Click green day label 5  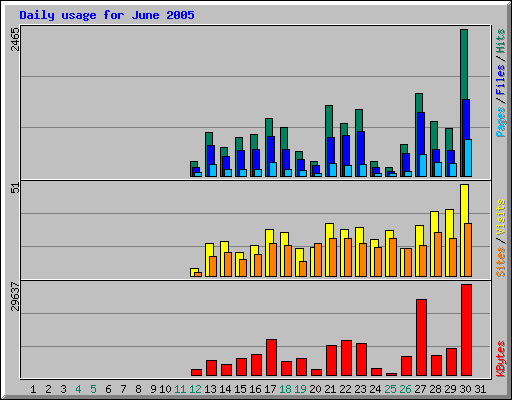pyautogui.click(x=93, y=389)
